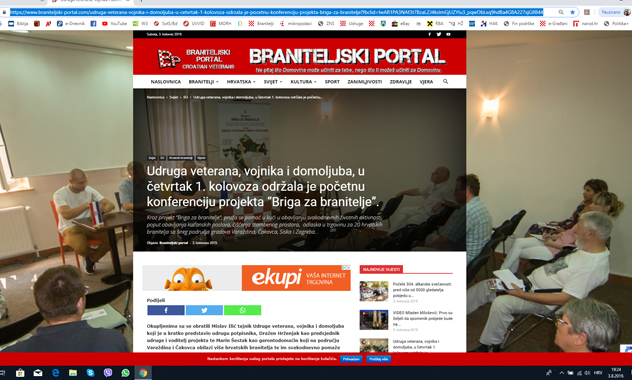Bookmark page with the star icon

pyautogui.click(x=572, y=12)
